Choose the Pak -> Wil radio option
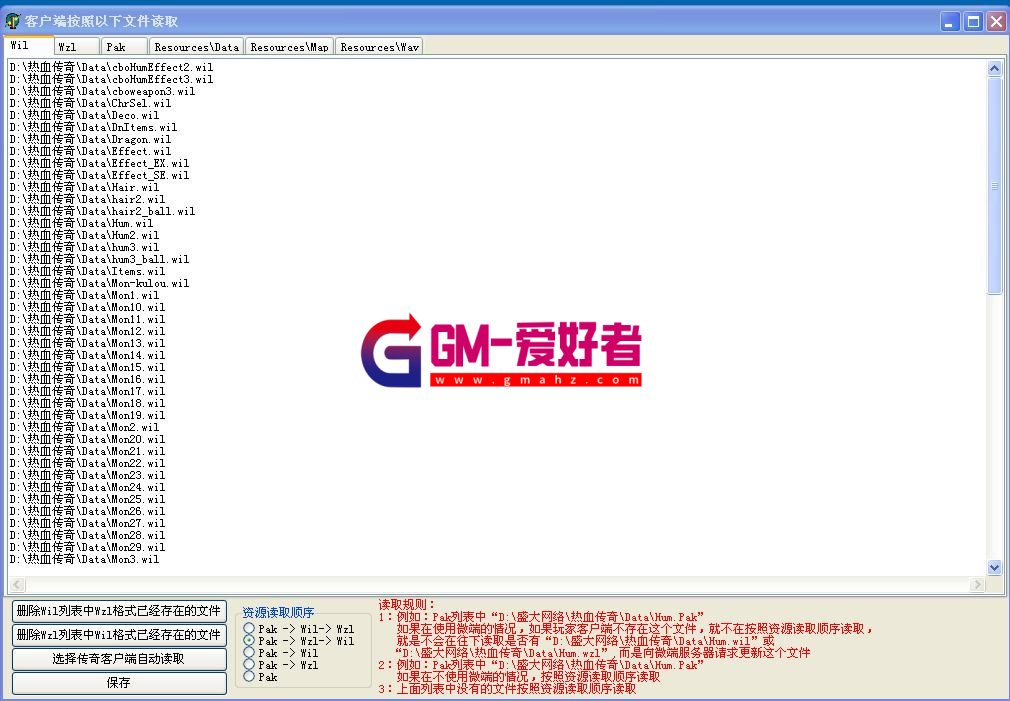This screenshot has width=1010, height=701. point(281,653)
